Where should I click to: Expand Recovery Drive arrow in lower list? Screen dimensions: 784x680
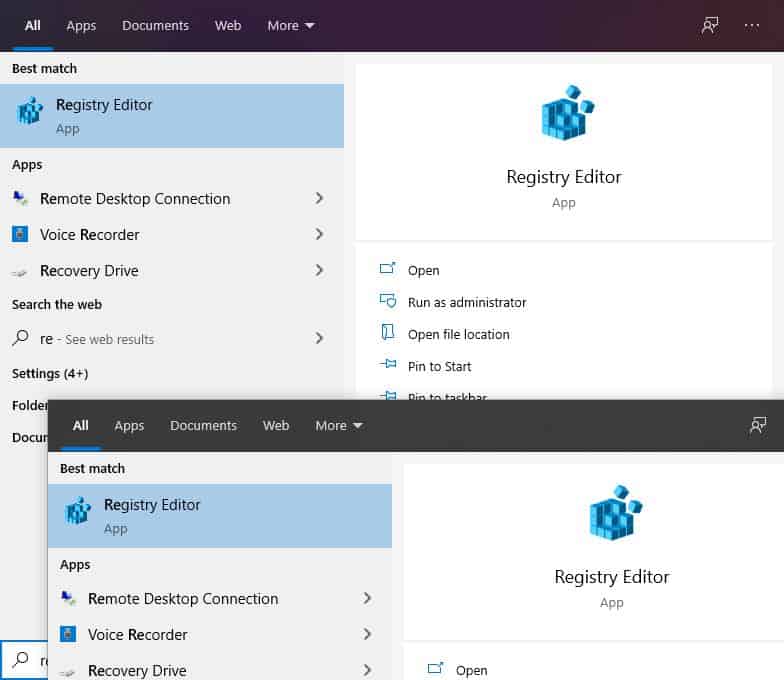pyautogui.click(x=367, y=670)
